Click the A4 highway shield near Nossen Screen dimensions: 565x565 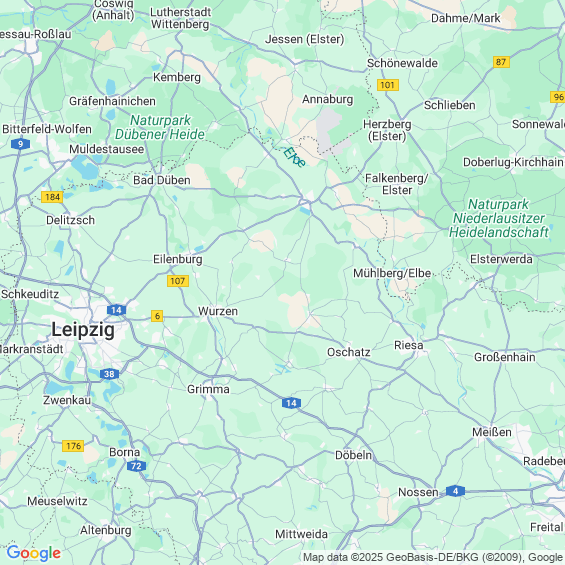(455, 491)
